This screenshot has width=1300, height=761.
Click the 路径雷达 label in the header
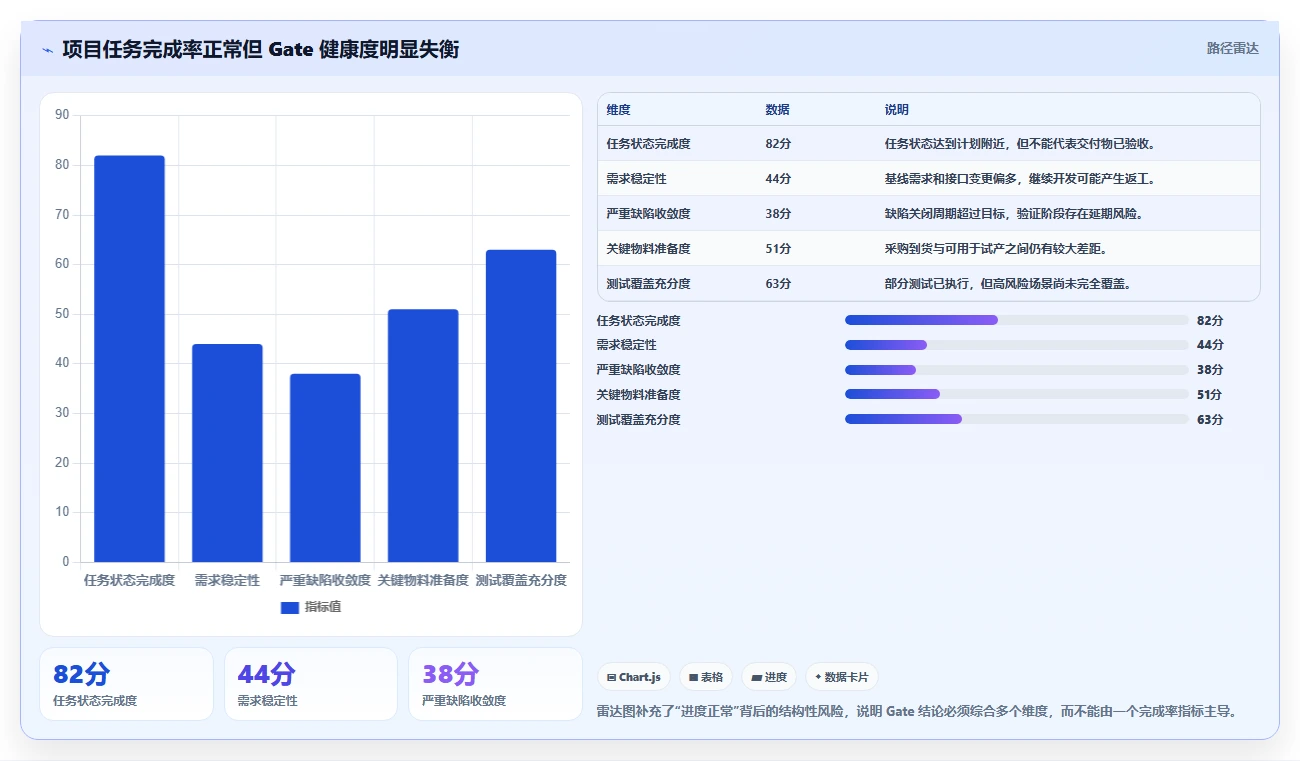coord(1232,48)
